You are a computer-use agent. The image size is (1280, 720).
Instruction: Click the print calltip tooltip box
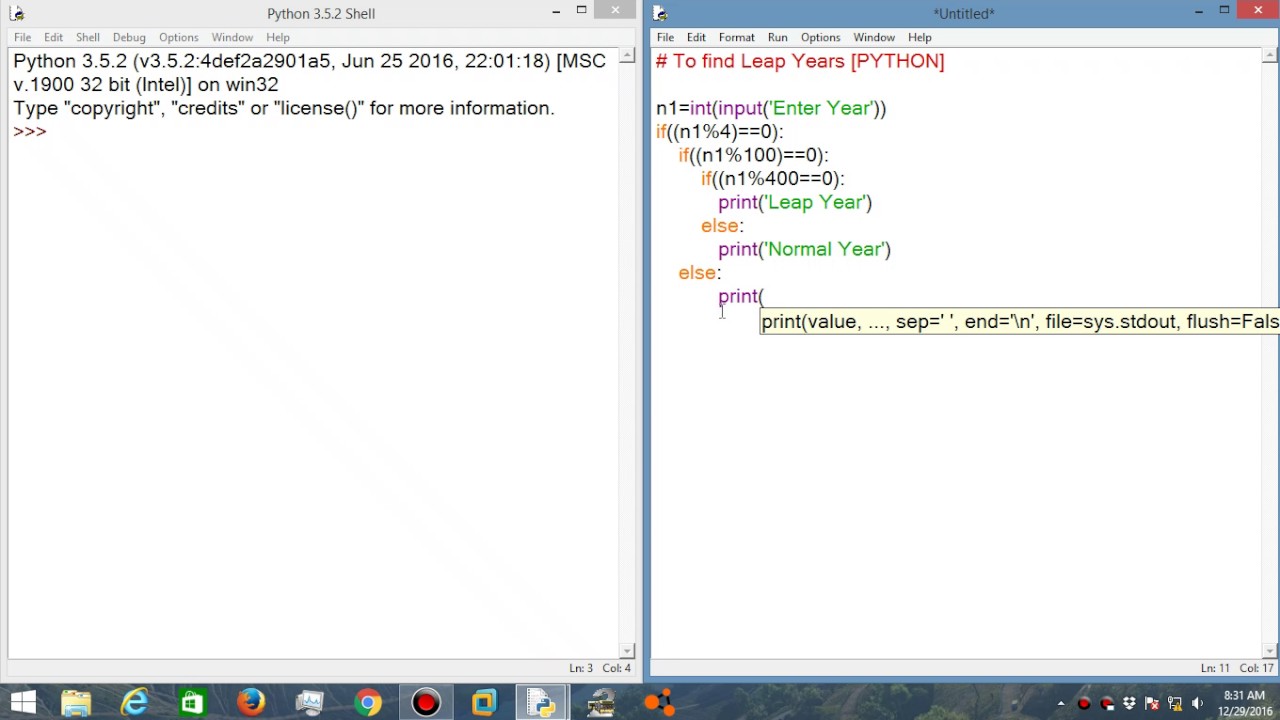pyautogui.click(x=1019, y=321)
